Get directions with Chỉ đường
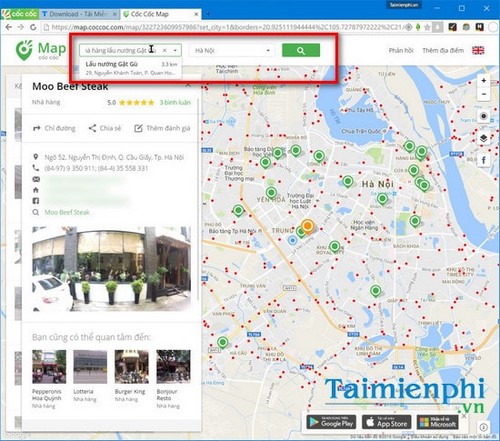Screen dimensions: 500x441 point(54,128)
